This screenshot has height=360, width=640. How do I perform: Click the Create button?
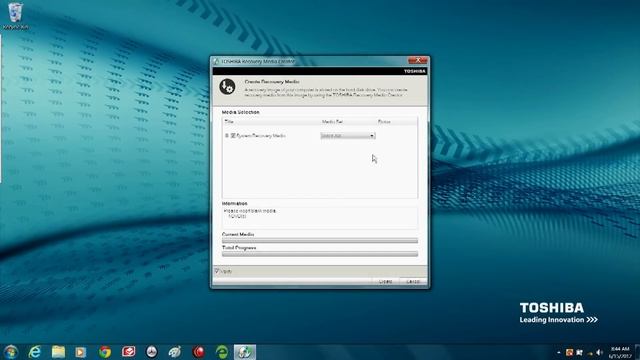point(385,282)
